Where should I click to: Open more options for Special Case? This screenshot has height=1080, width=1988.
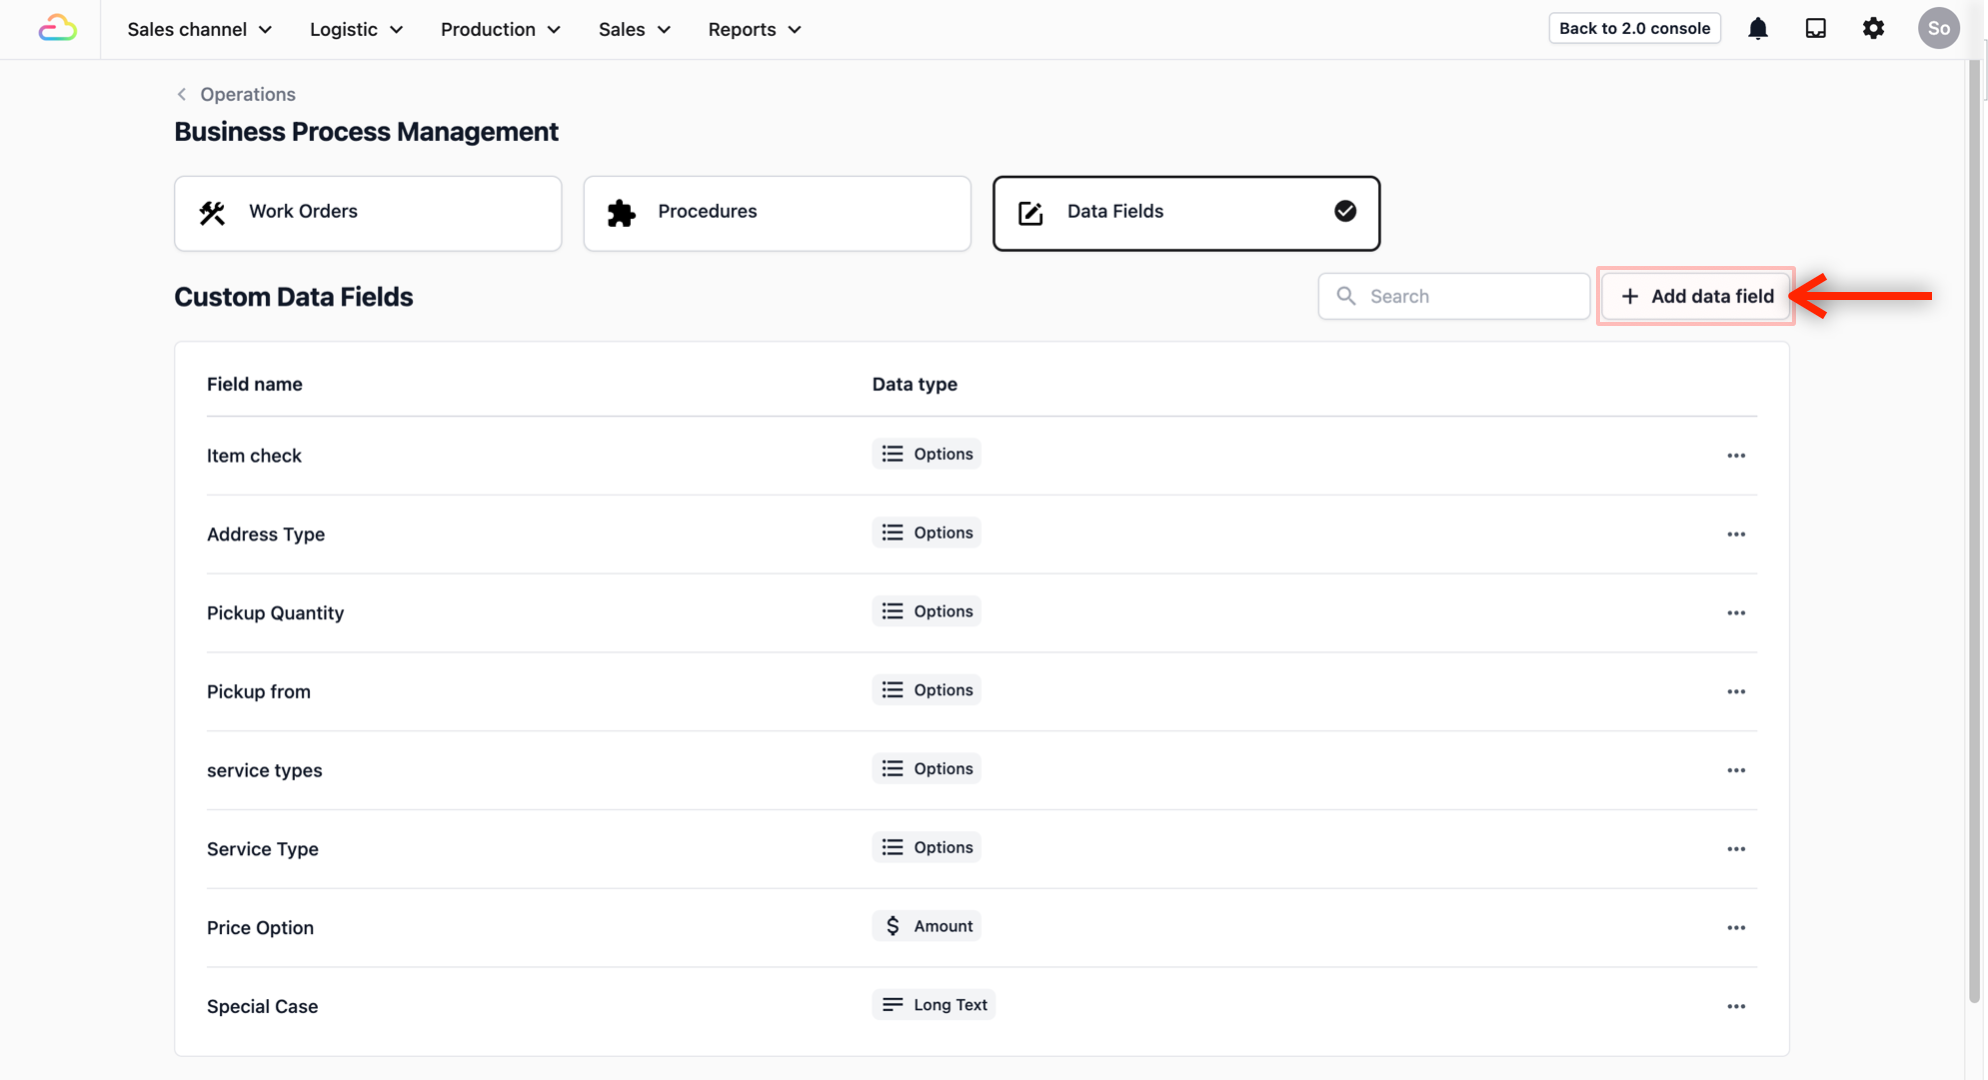1735,1007
